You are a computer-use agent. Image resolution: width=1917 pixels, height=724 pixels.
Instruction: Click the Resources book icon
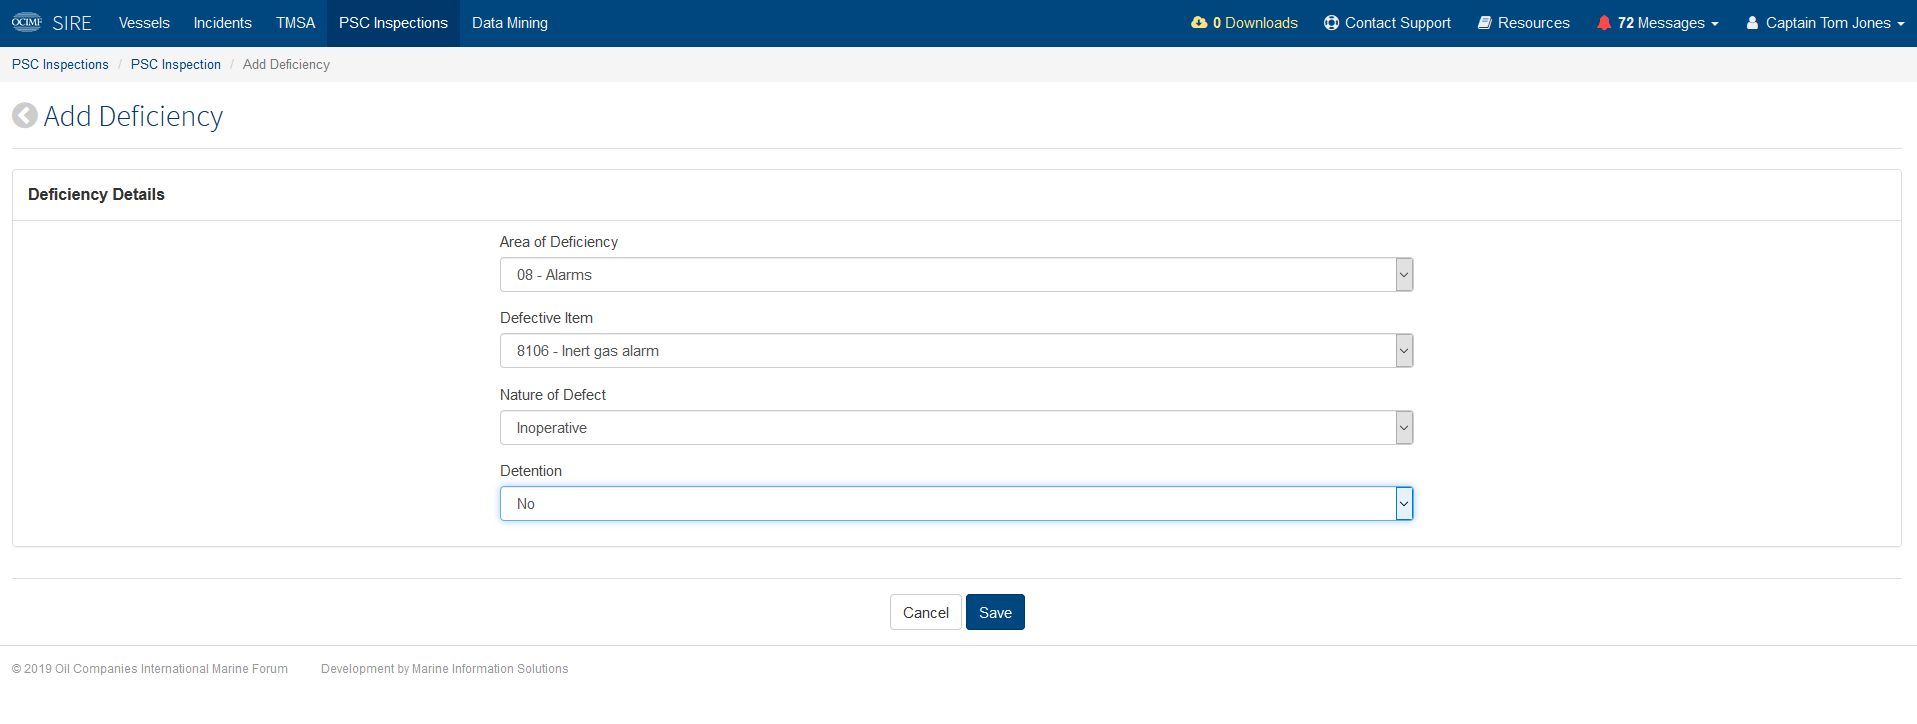tap(1485, 22)
